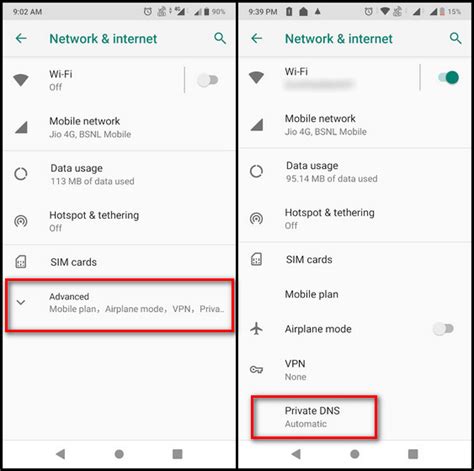Toggle Airplane mode switch
474x471 pixels.
click(443, 329)
